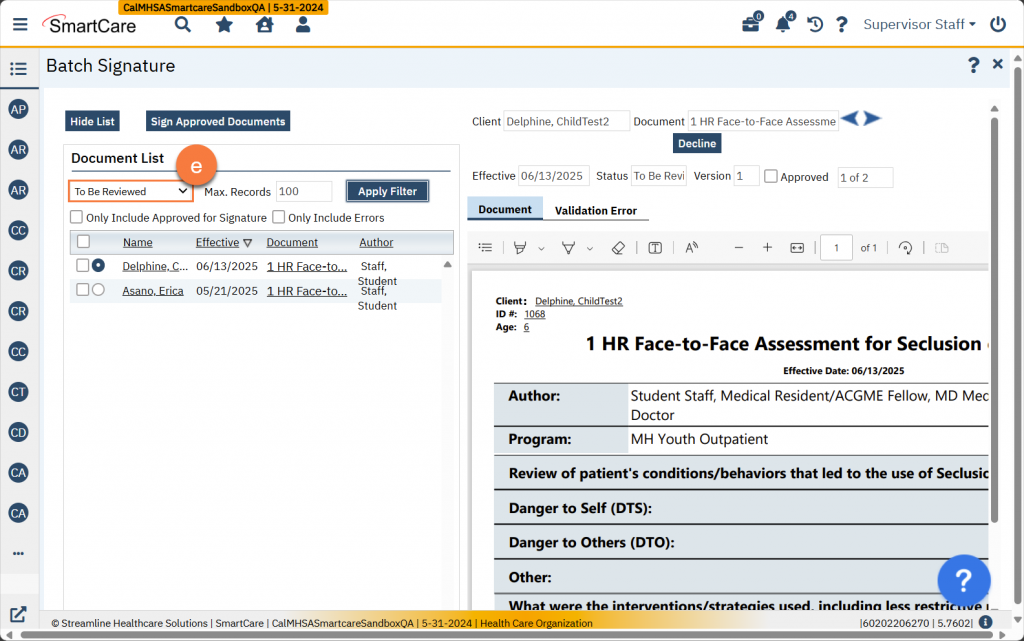Click the Sign Approved Documents button
Image resolution: width=1024 pixels, height=641 pixels.
[218, 121]
